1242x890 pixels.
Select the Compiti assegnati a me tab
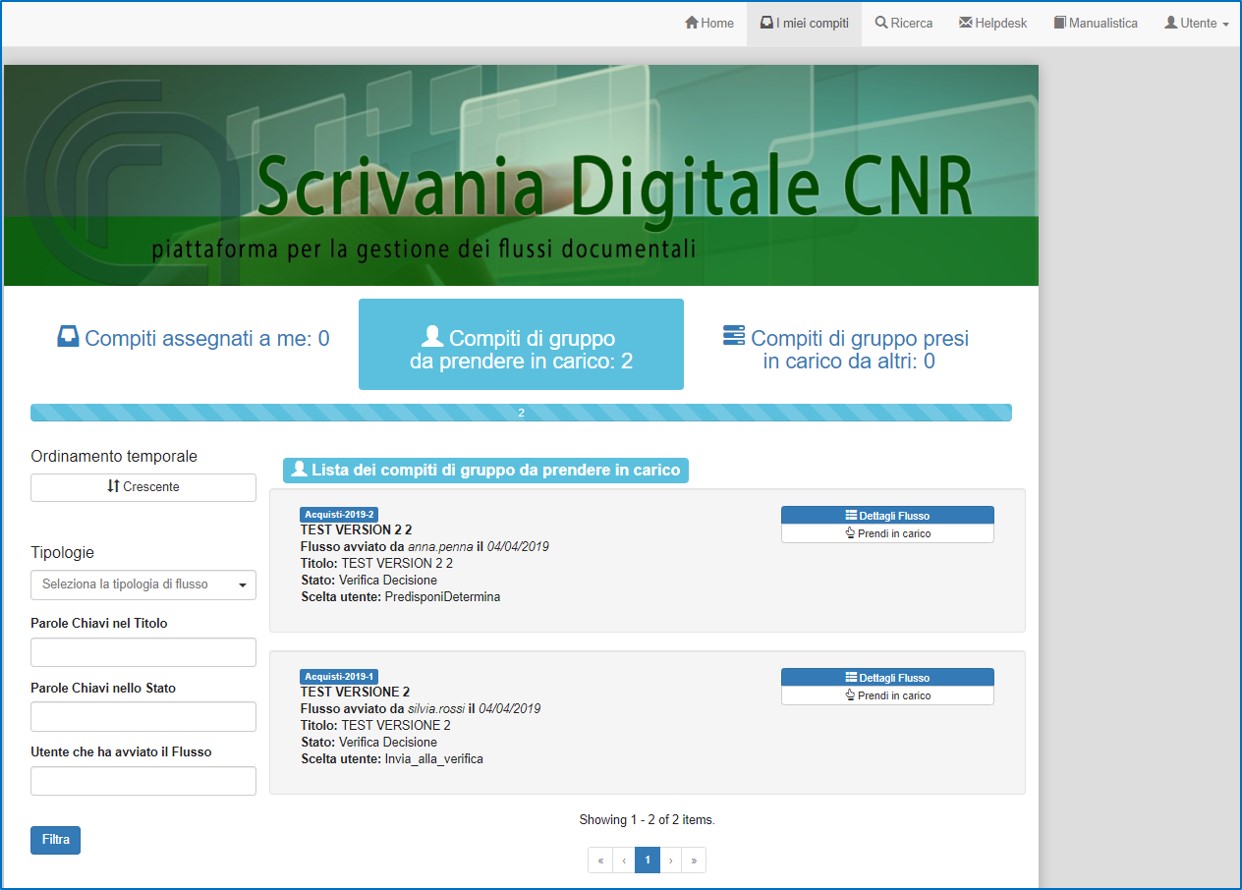tap(193, 339)
